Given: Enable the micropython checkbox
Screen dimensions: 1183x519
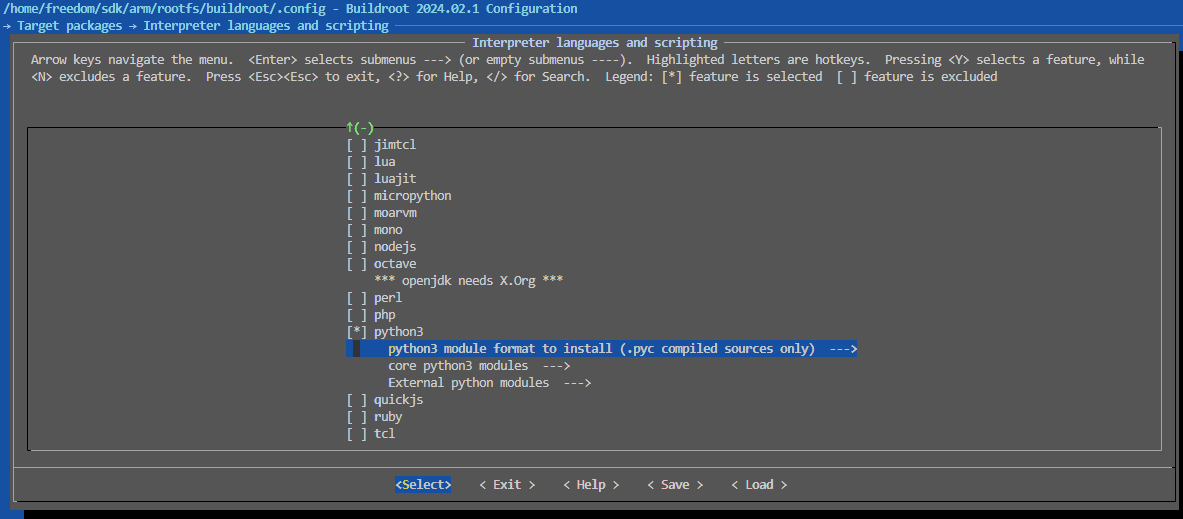Looking at the screenshot, I should (x=357, y=195).
